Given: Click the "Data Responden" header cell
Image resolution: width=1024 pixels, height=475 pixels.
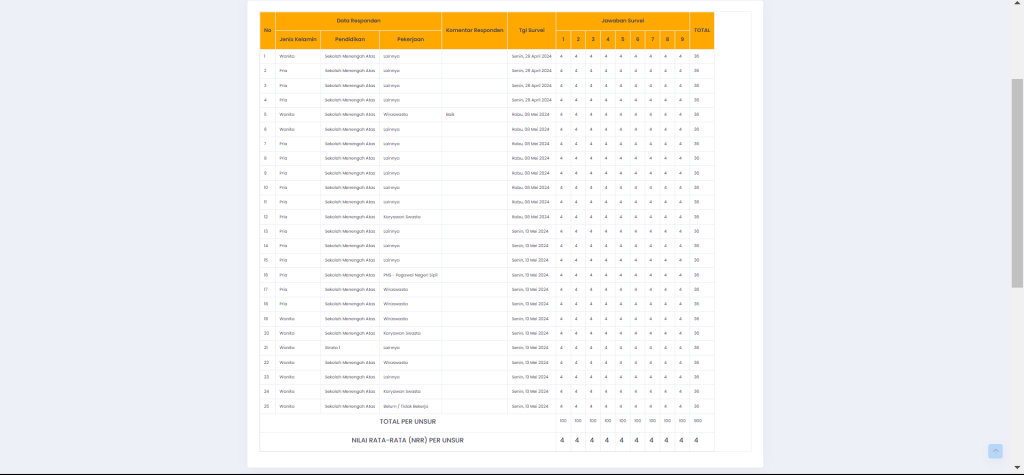Looking at the screenshot, I should (x=358, y=21).
